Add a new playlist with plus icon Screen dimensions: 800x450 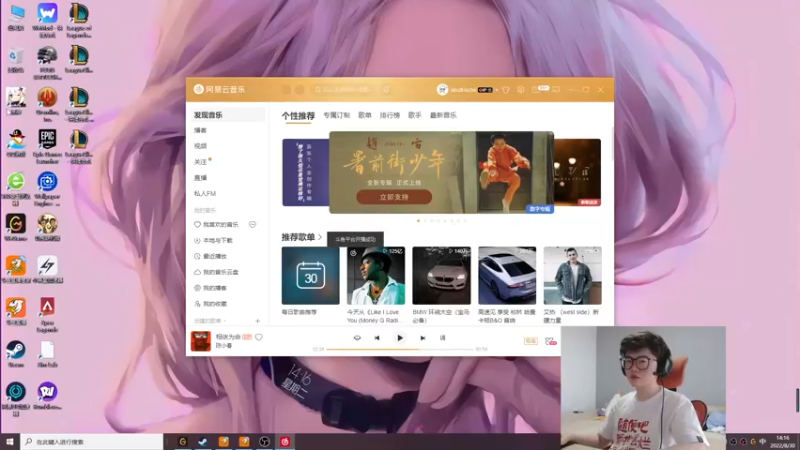coord(258,321)
